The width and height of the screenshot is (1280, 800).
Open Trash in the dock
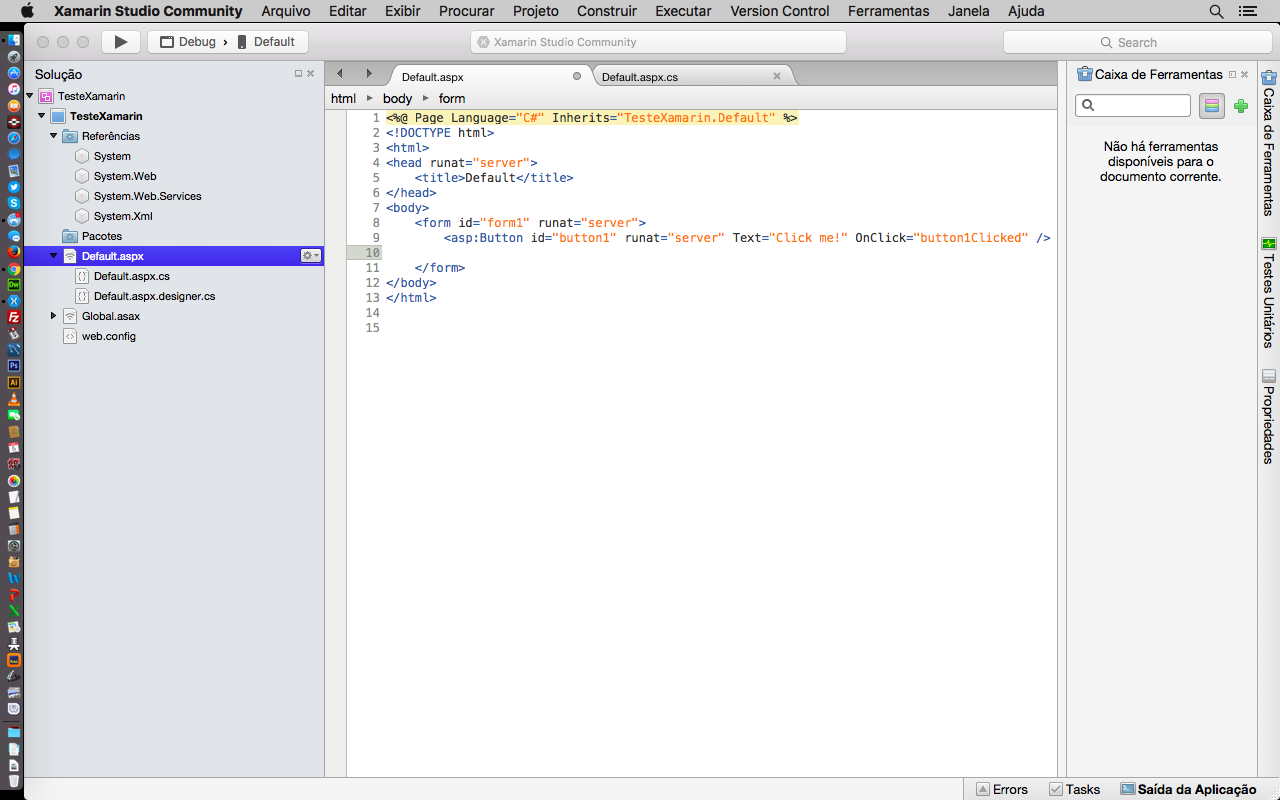tap(14, 781)
